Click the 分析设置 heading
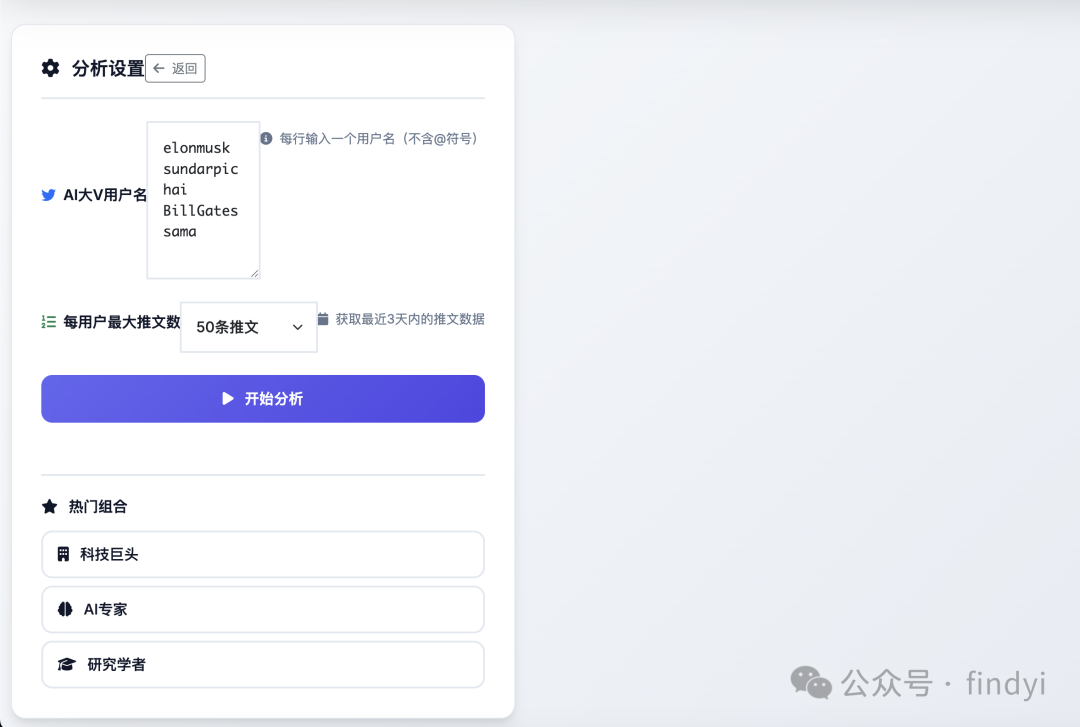This screenshot has width=1080, height=727. coord(108,68)
